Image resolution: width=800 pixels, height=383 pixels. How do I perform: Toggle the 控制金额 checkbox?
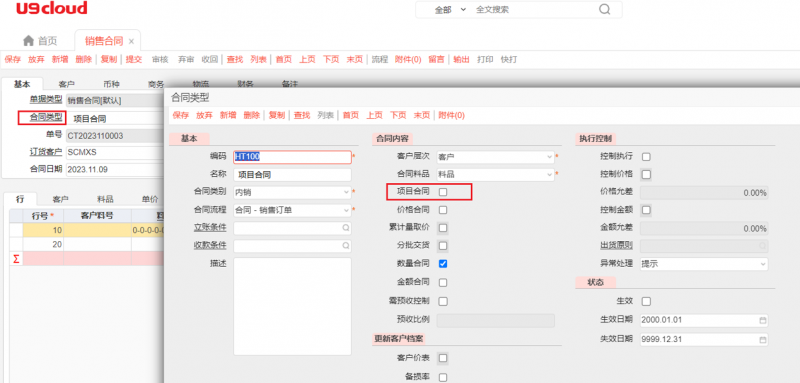coord(646,210)
